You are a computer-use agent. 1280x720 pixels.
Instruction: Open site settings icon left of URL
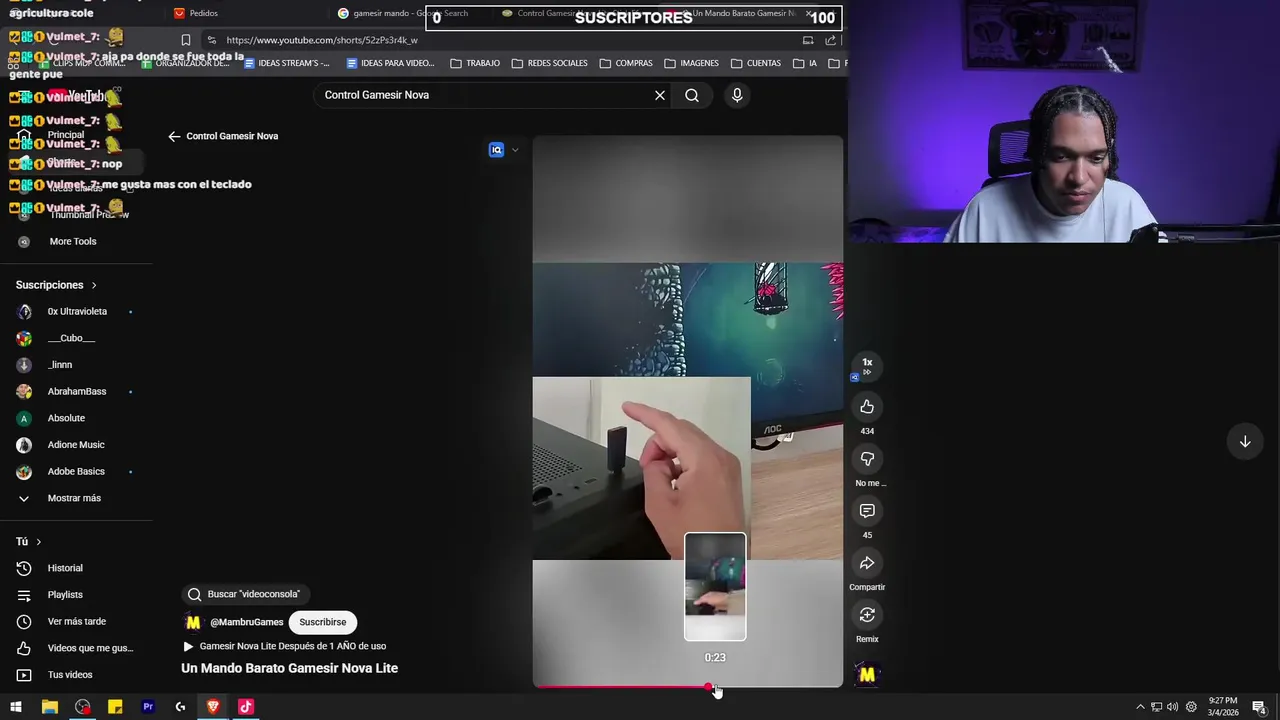211,40
